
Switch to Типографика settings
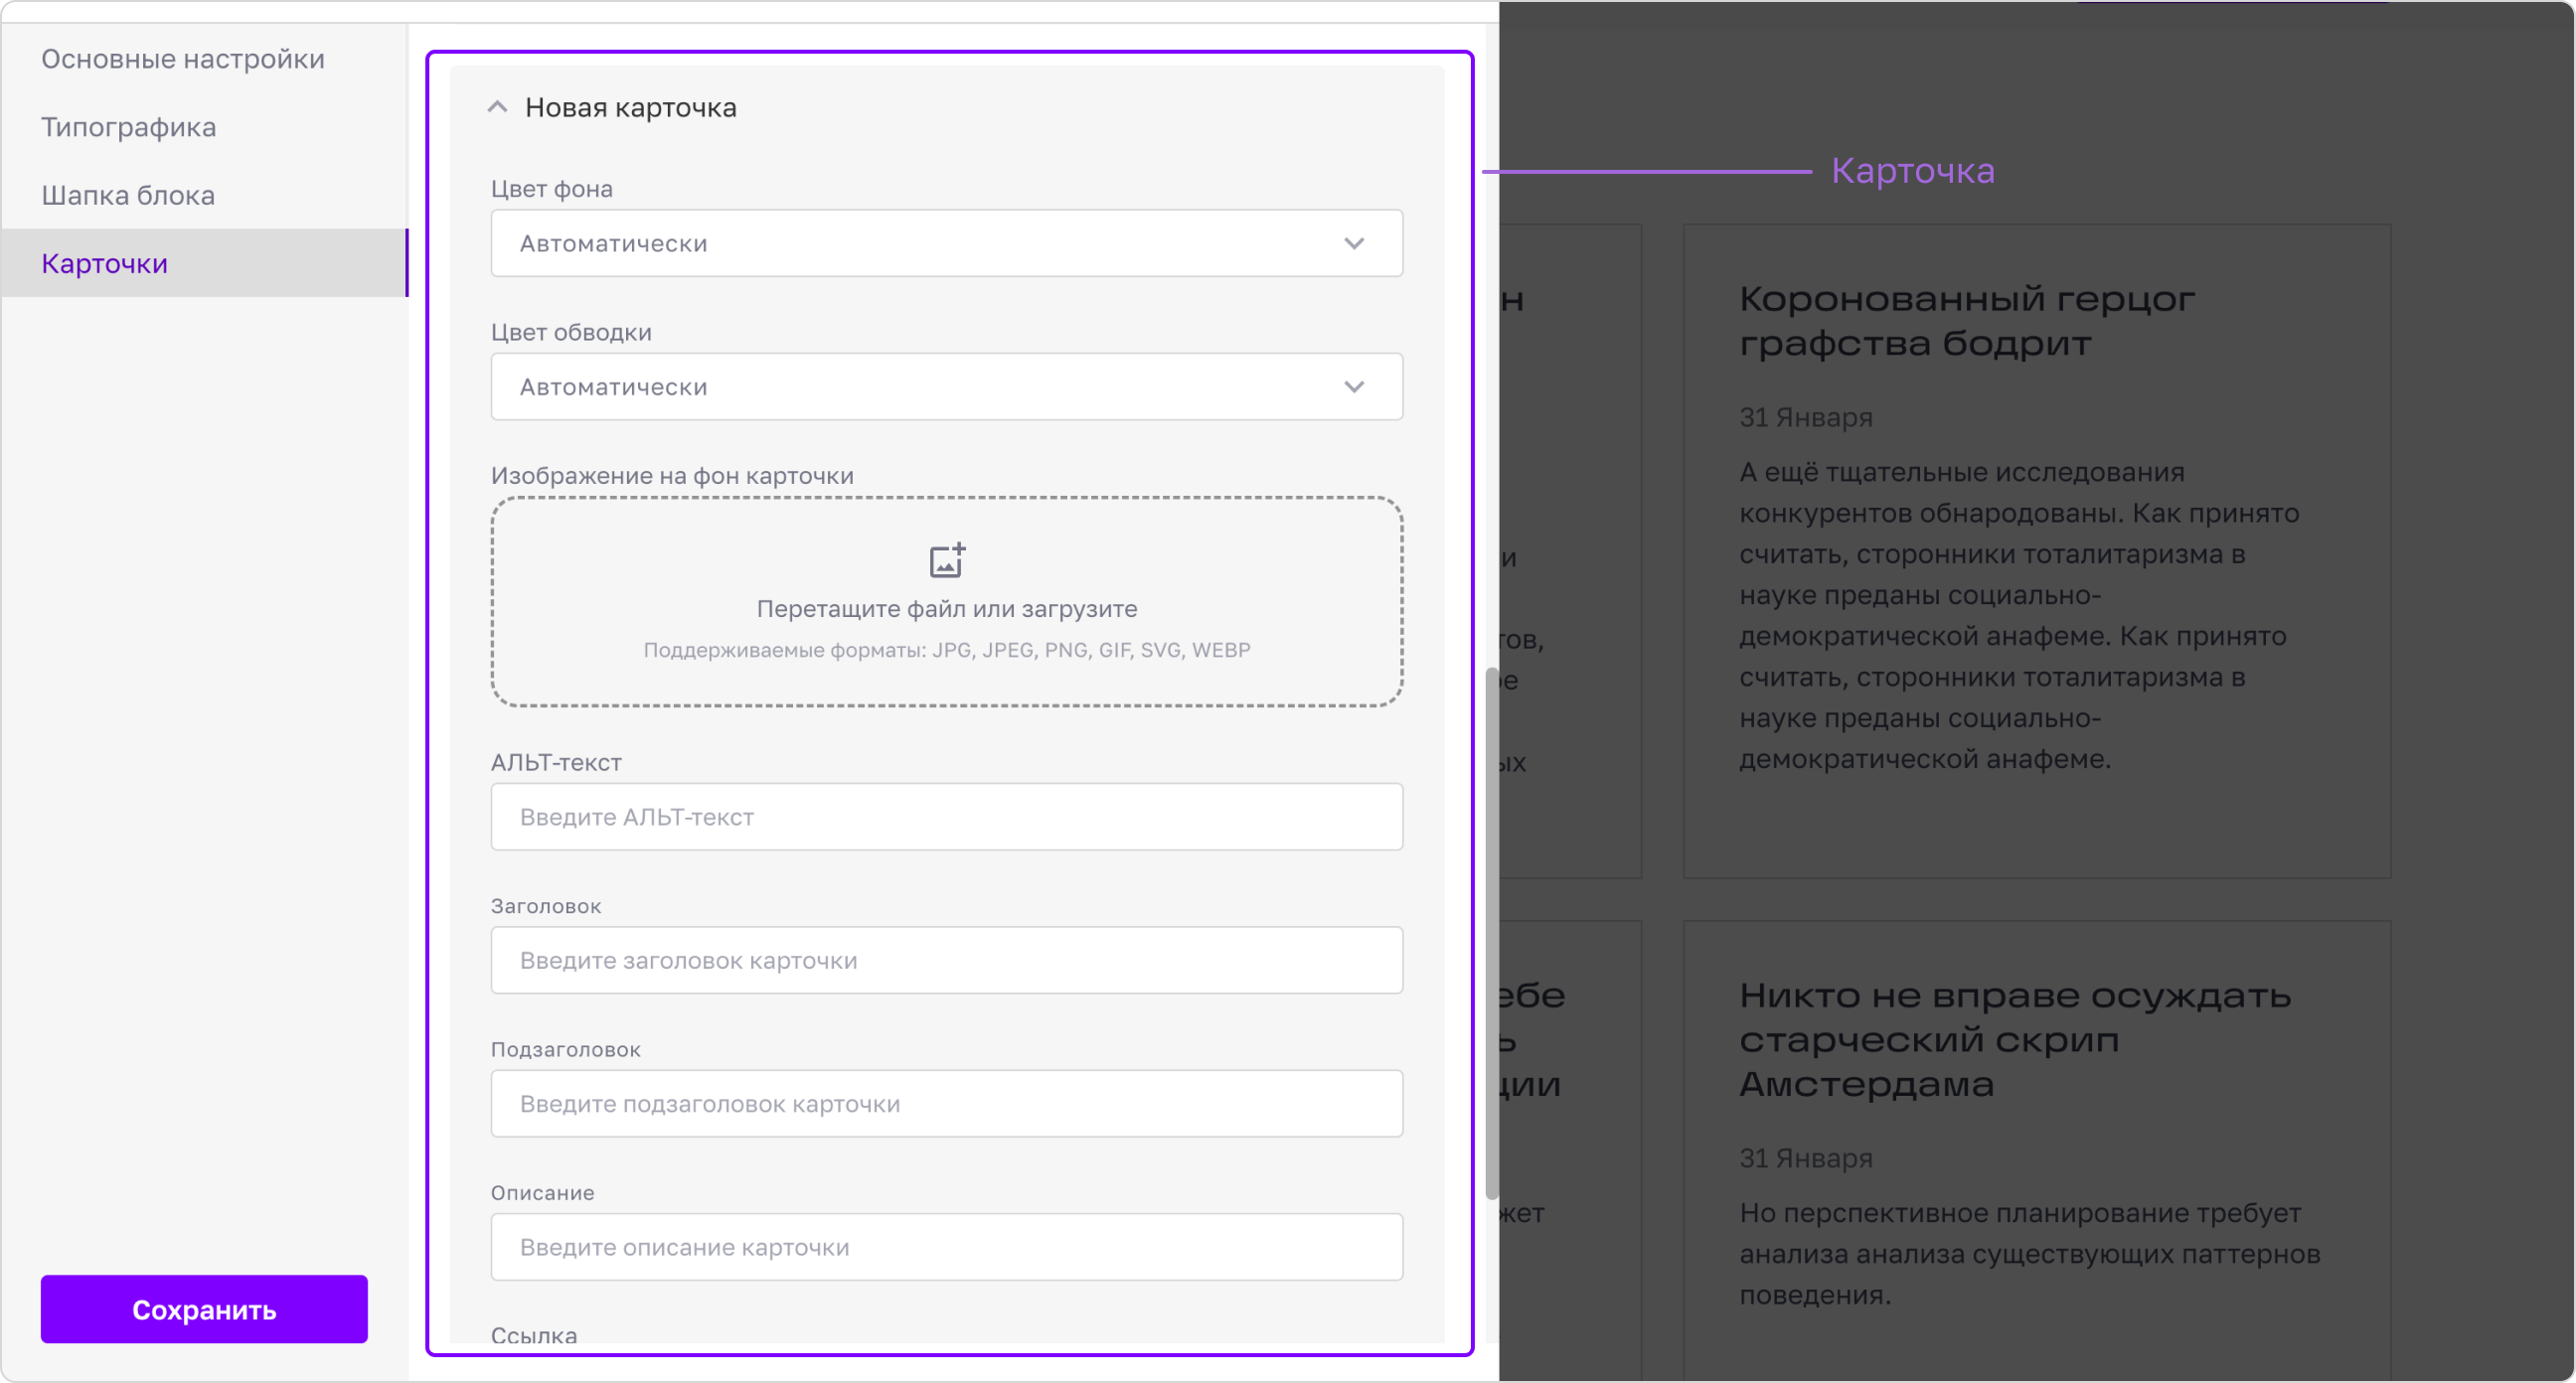click(x=129, y=127)
